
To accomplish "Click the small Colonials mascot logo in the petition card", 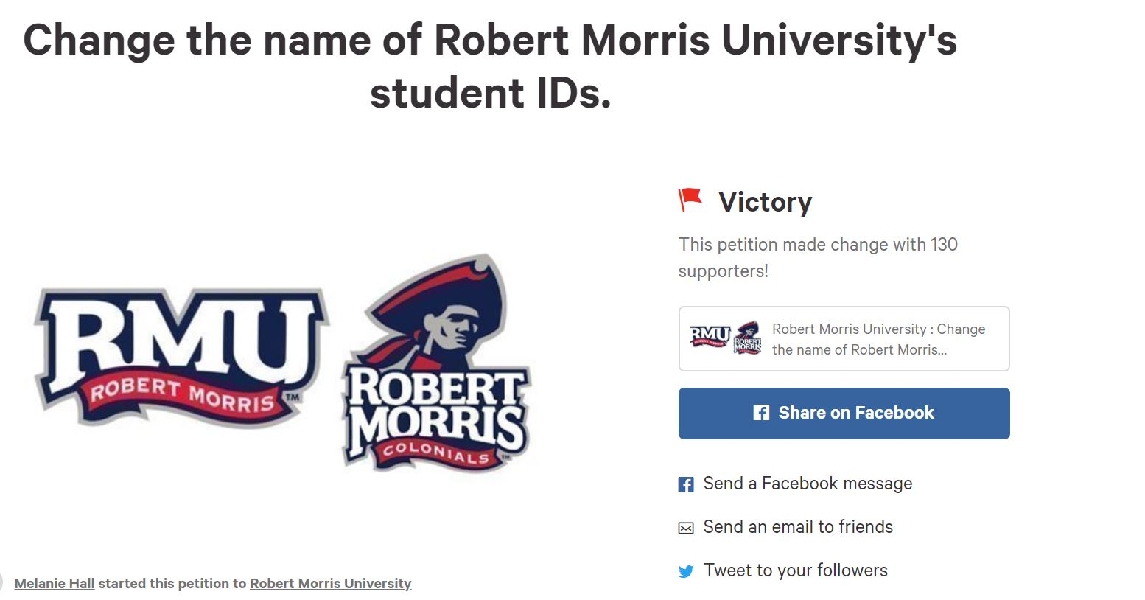I will point(748,338).
